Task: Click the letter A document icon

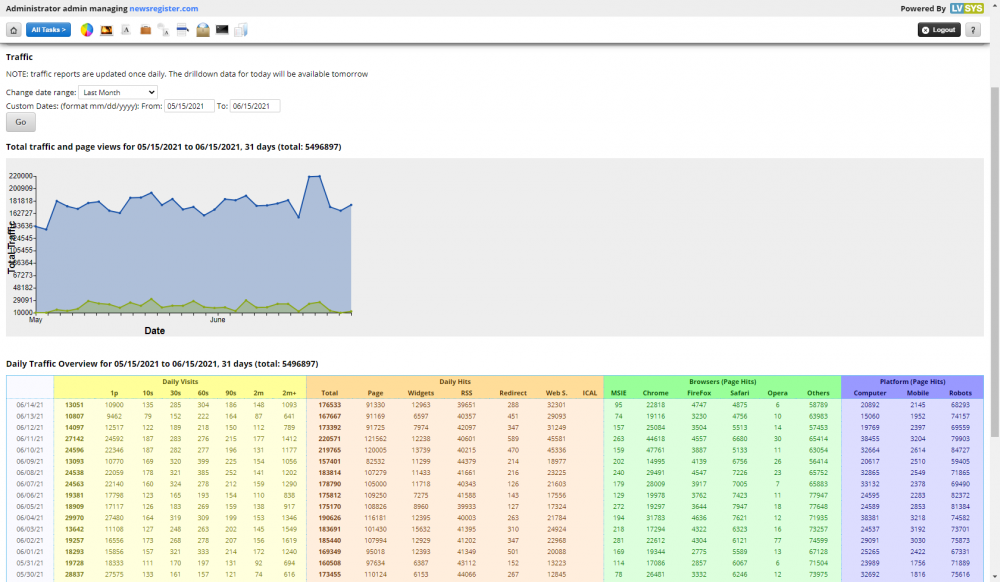Action: tap(125, 30)
